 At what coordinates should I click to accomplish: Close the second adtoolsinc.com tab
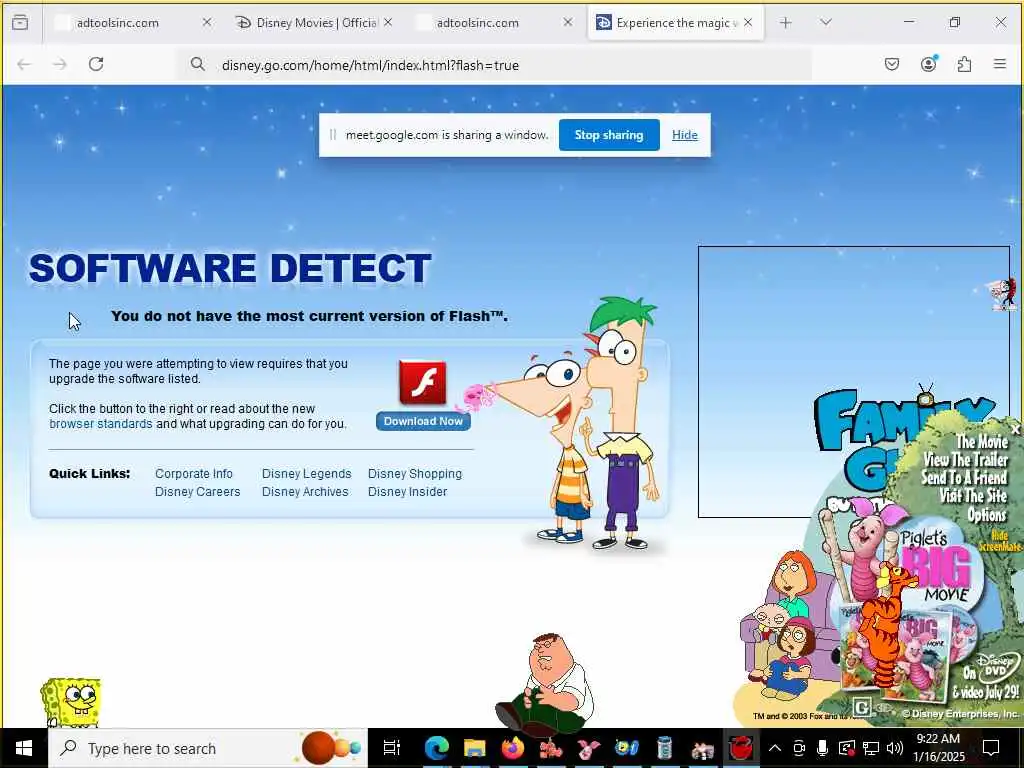point(568,22)
